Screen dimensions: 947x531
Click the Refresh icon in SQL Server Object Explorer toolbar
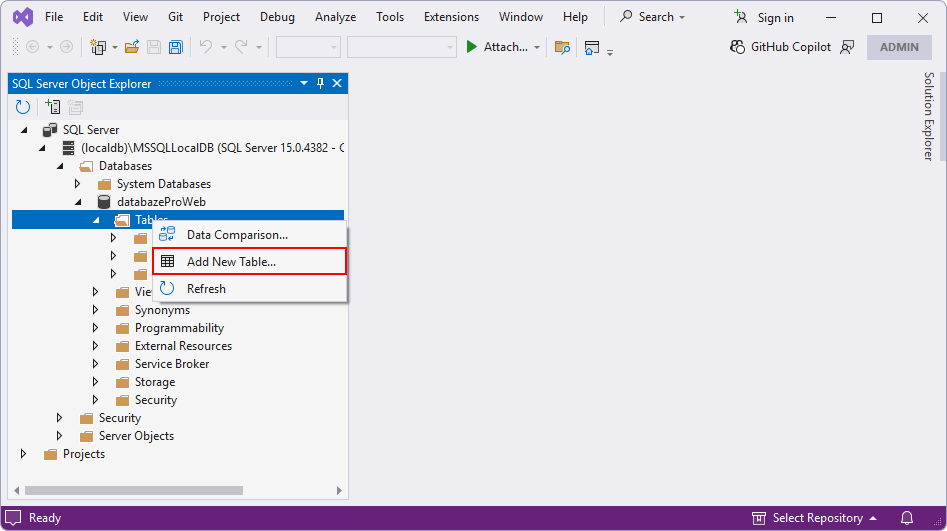(x=23, y=107)
